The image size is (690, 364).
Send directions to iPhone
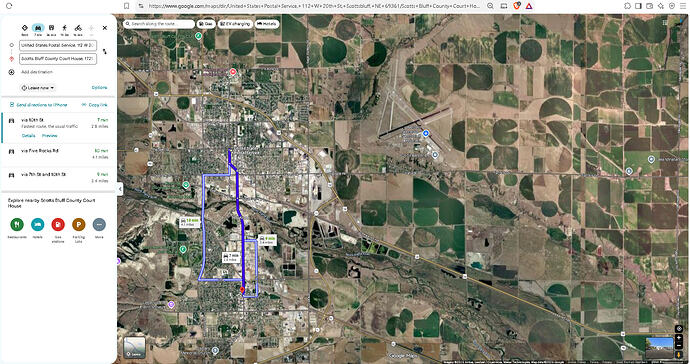[x=39, y=105]
